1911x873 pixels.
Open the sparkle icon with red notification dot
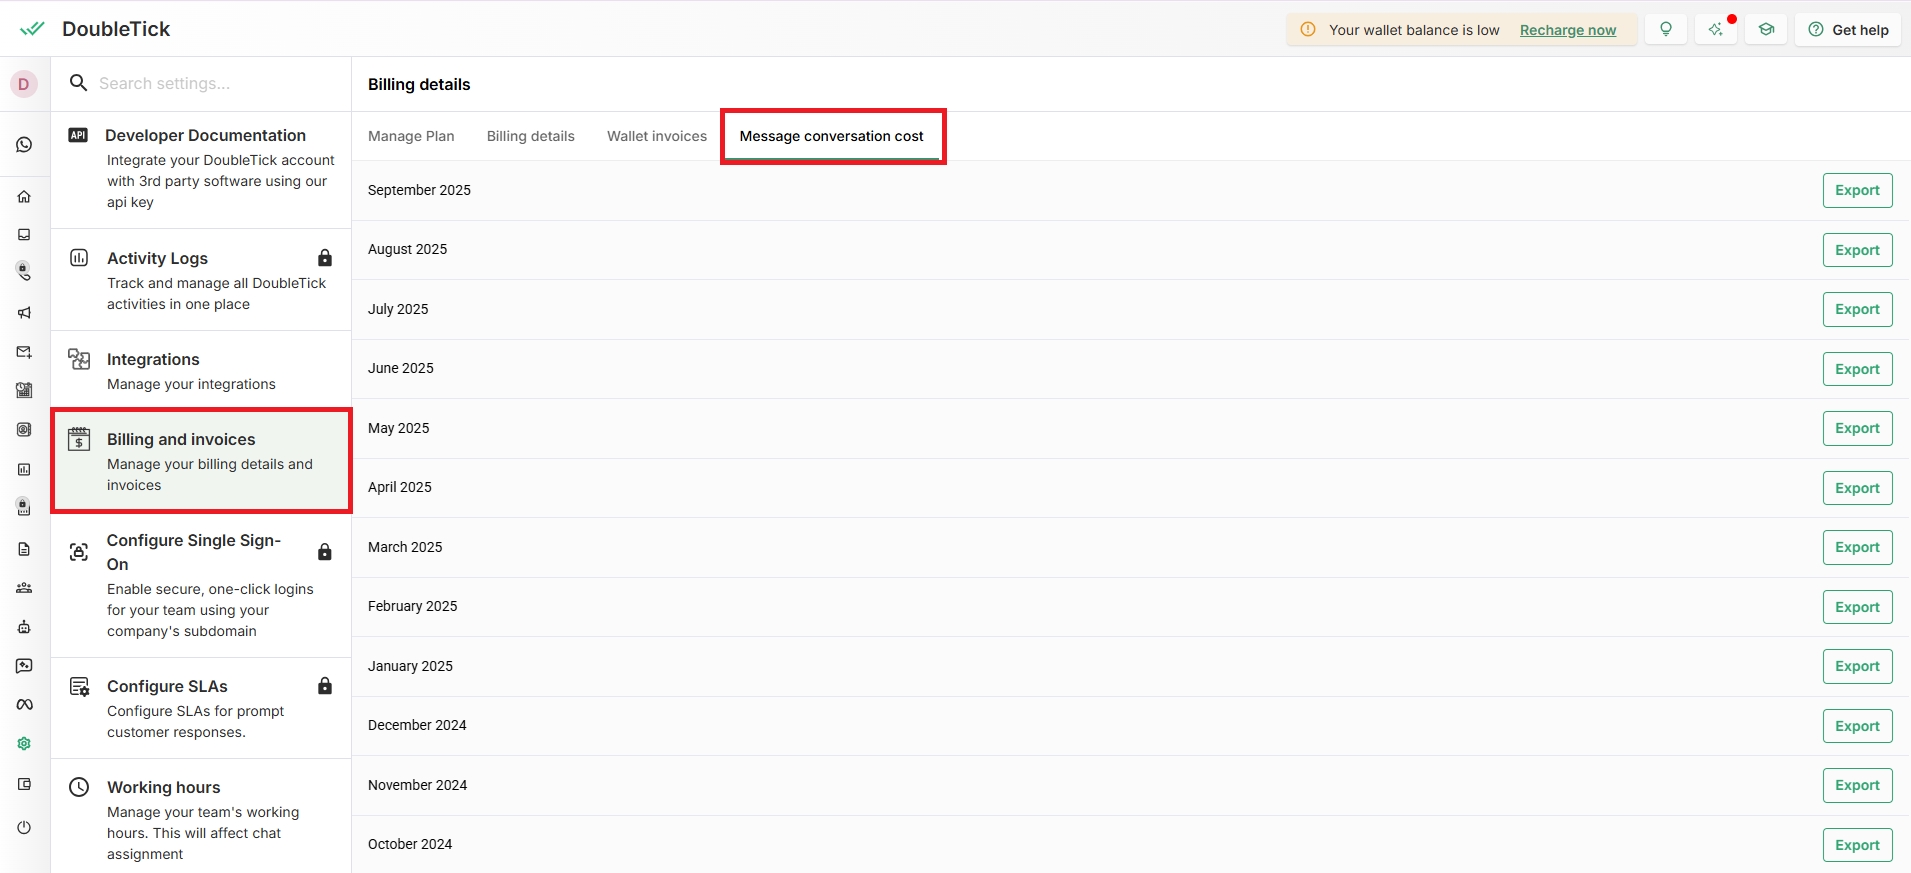[1716, 30]
